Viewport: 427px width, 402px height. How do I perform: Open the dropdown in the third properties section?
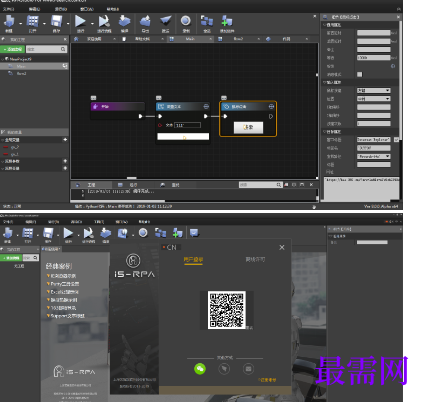click(x=373, y=156)
